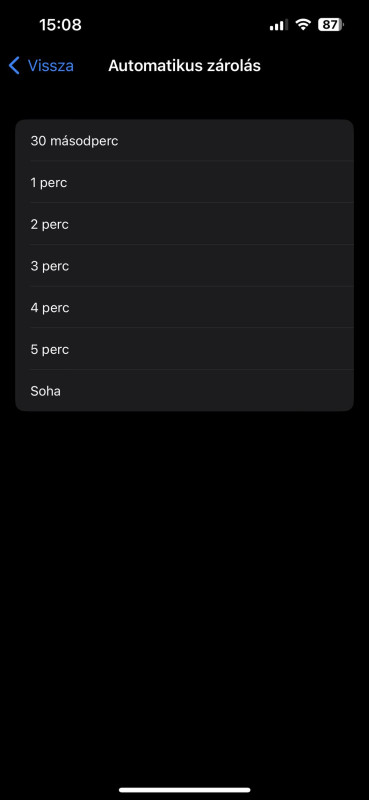Tap the 15:08 clock in status bar
The height and width of the screenshot is (800, 369).
tap(60, 25)
